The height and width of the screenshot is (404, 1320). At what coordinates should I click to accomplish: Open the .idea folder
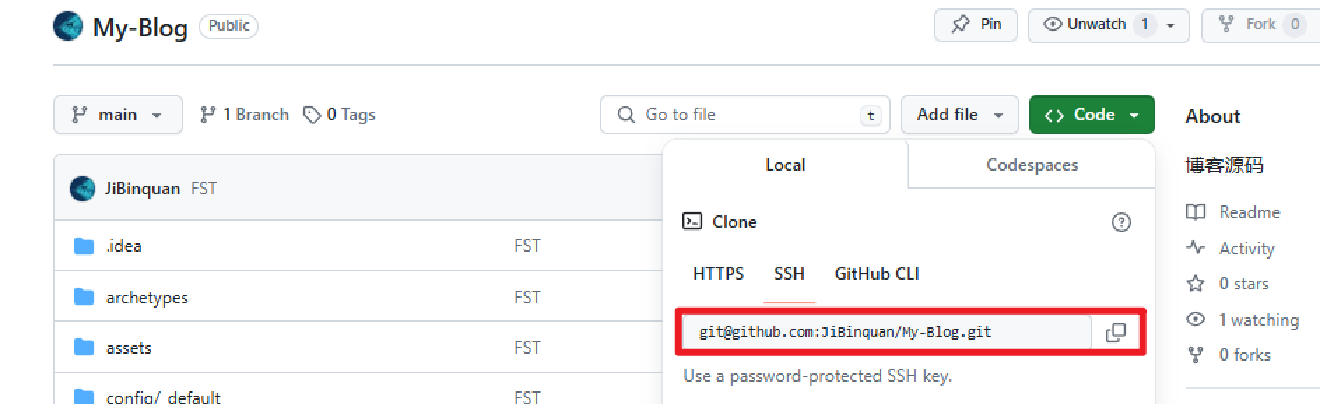coord(124,246)
